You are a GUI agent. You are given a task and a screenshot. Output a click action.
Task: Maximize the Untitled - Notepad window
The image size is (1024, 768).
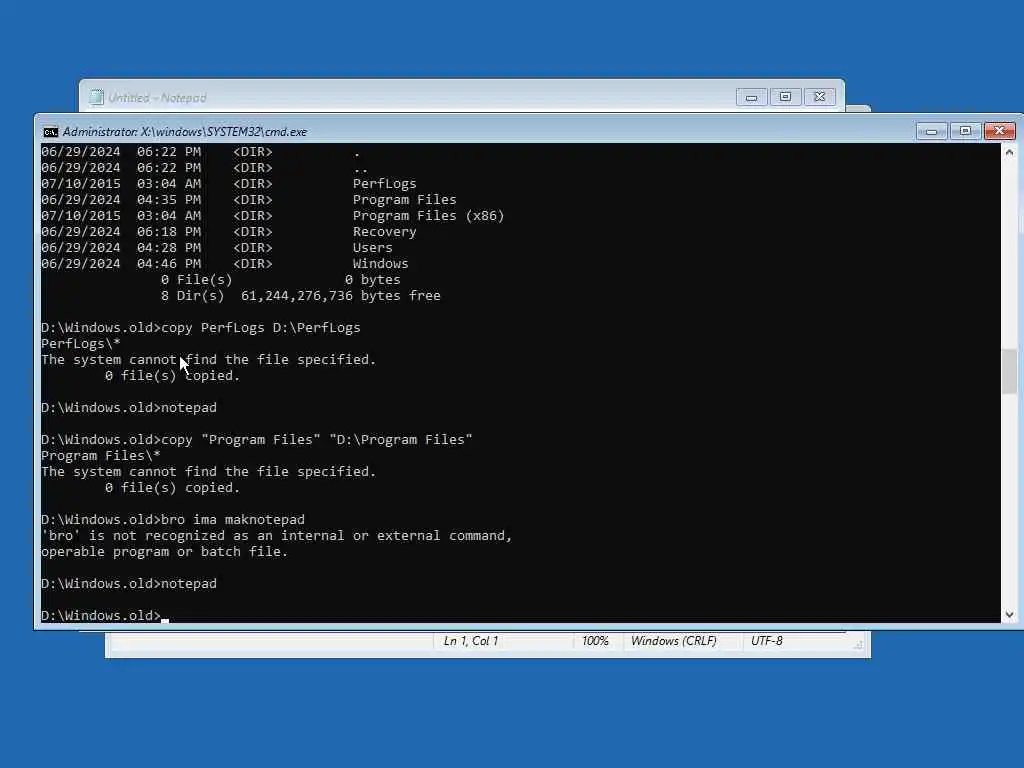pyautogui.click(x=786, y=97)
